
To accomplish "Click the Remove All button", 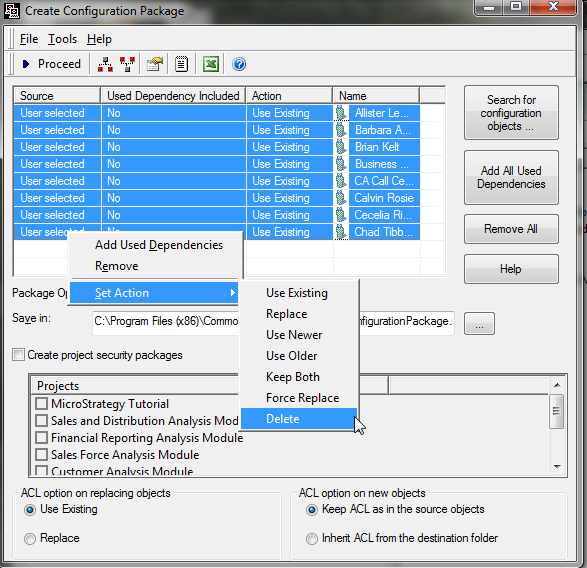I will [511, 229].
